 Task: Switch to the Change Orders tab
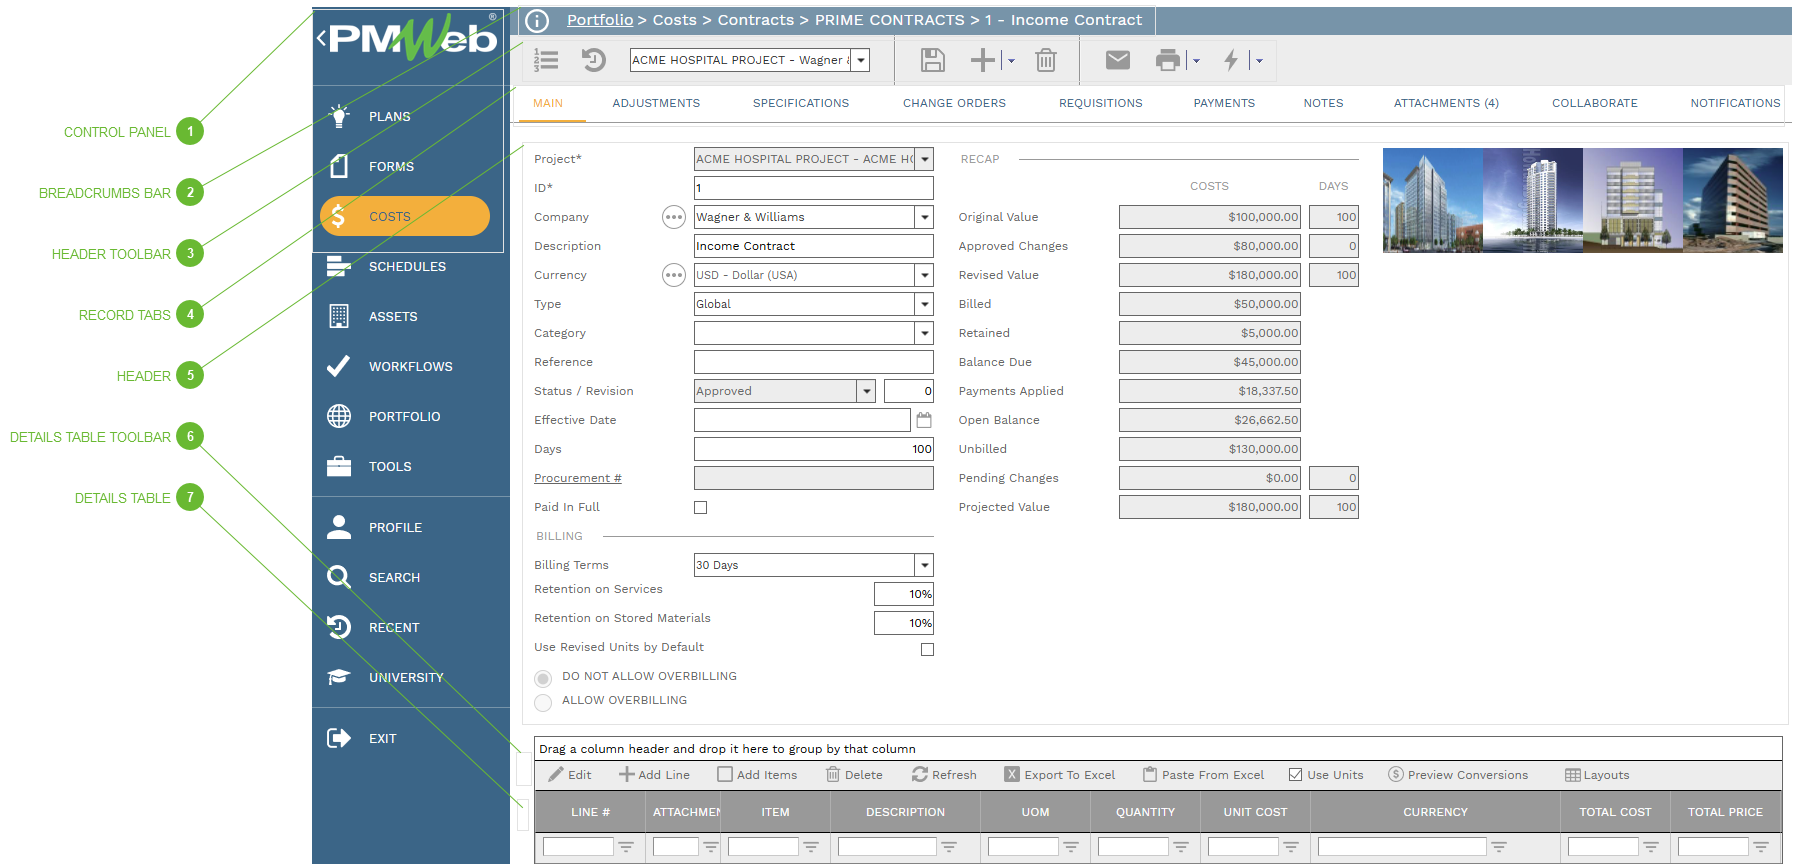click(x=954, y=103)
